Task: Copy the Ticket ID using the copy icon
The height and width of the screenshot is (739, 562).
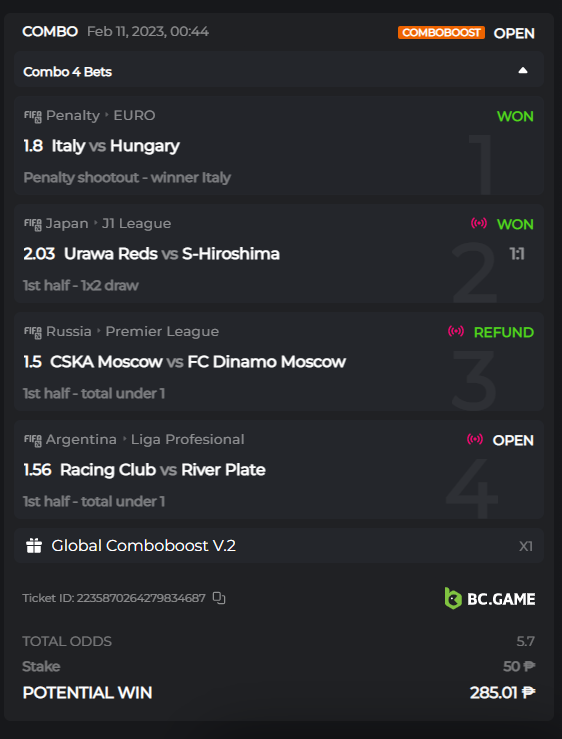Action: [x=219, y=598]
